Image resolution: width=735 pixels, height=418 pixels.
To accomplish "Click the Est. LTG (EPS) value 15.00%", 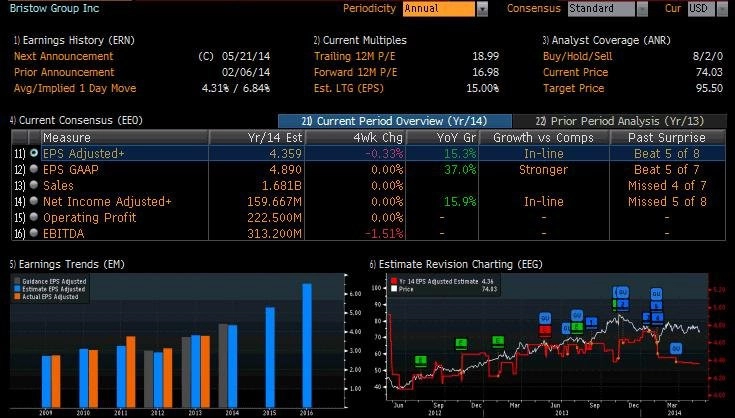I will click(482, 88).
